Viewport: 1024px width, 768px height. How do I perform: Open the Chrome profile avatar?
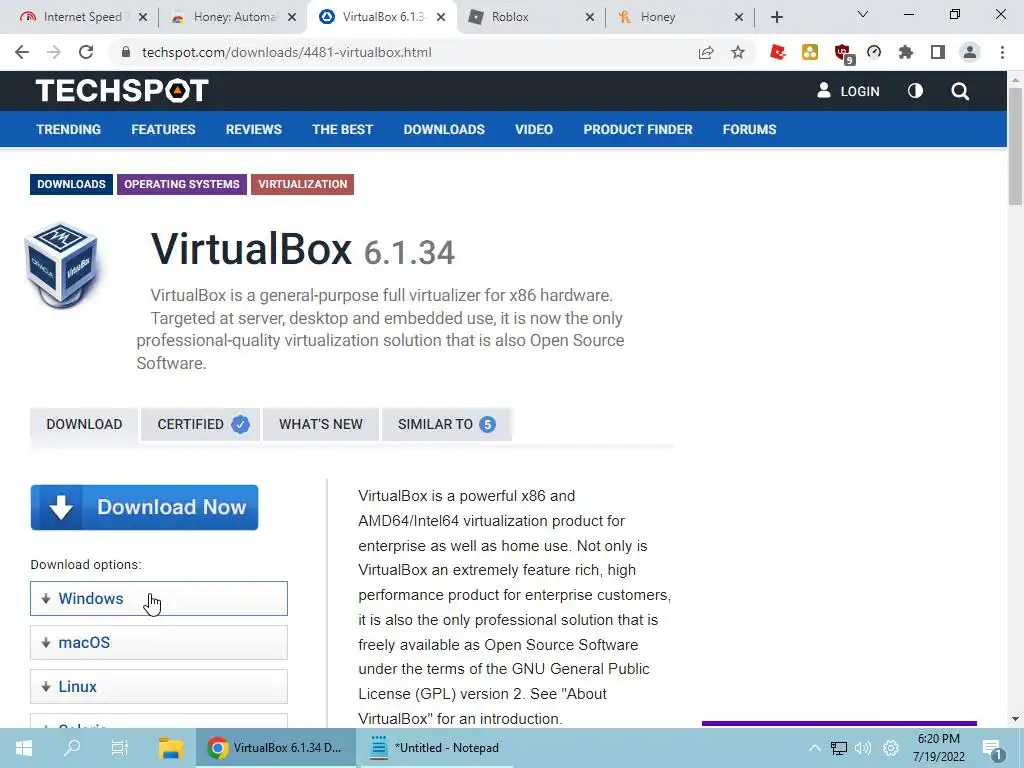970,52
